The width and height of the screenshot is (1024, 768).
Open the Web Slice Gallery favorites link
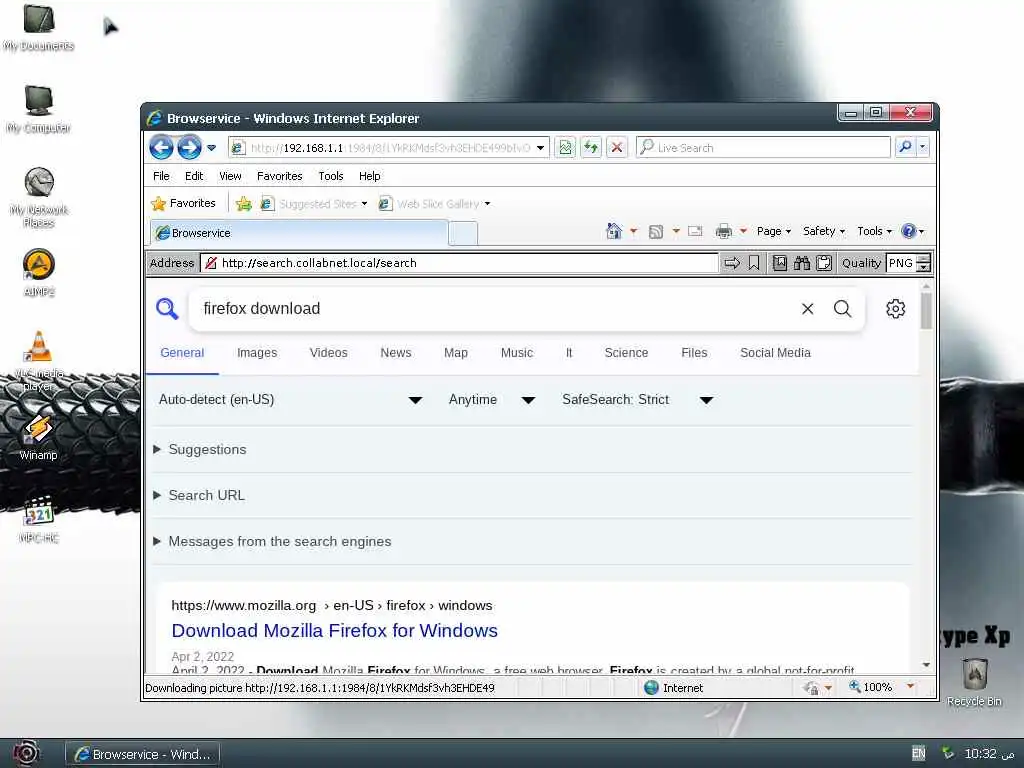pos(434,204)
